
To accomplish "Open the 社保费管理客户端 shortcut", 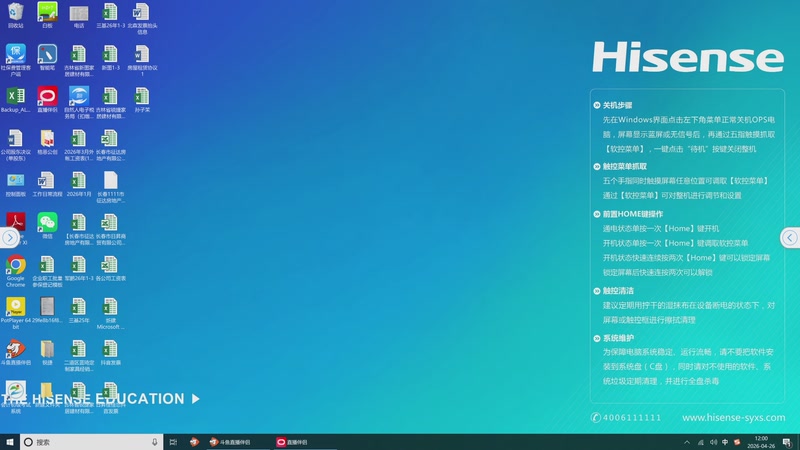I will click(x=16, y=60).
